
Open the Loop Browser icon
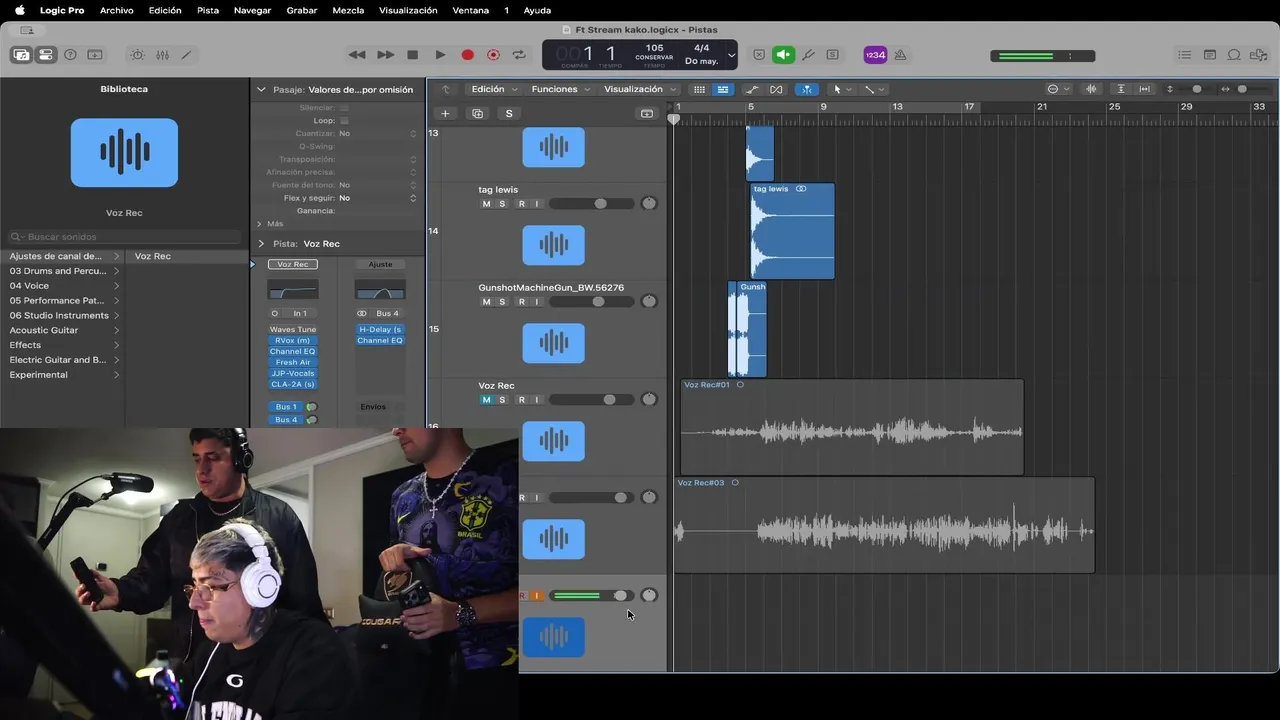[1234, 55]
